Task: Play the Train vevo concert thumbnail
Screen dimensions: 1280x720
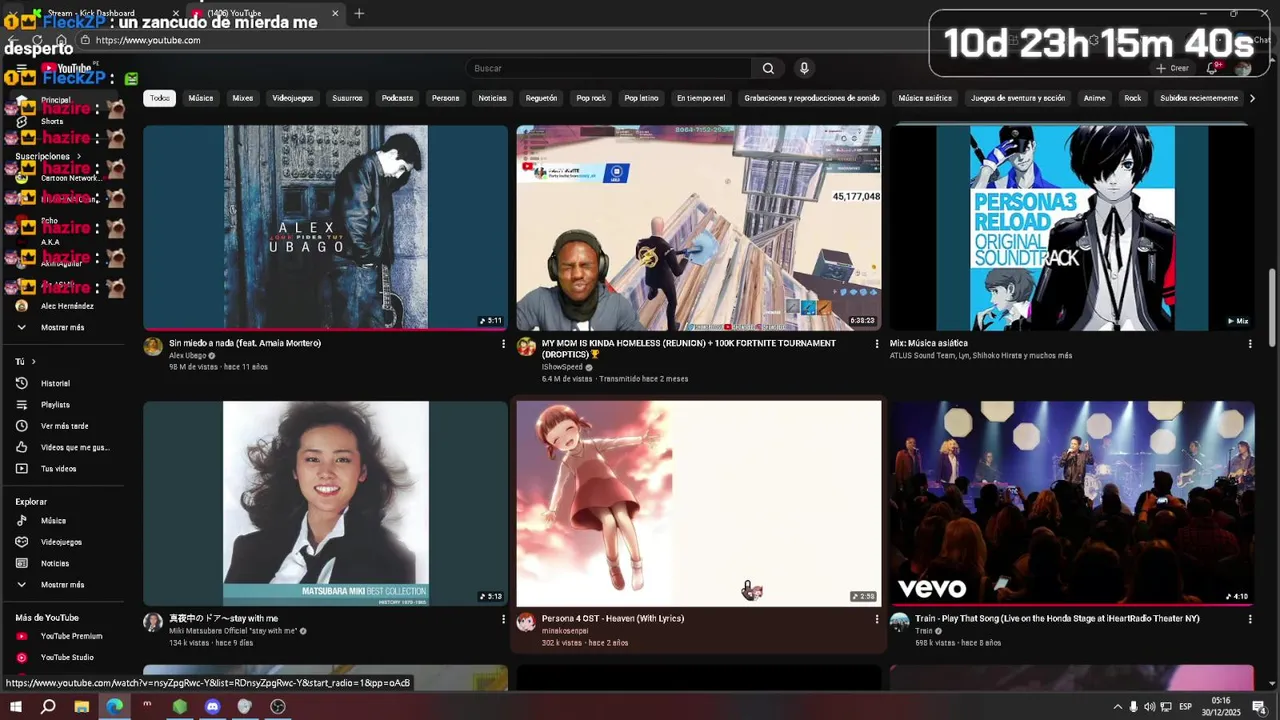Action: pyautogui.click(x=1072, y=503)
